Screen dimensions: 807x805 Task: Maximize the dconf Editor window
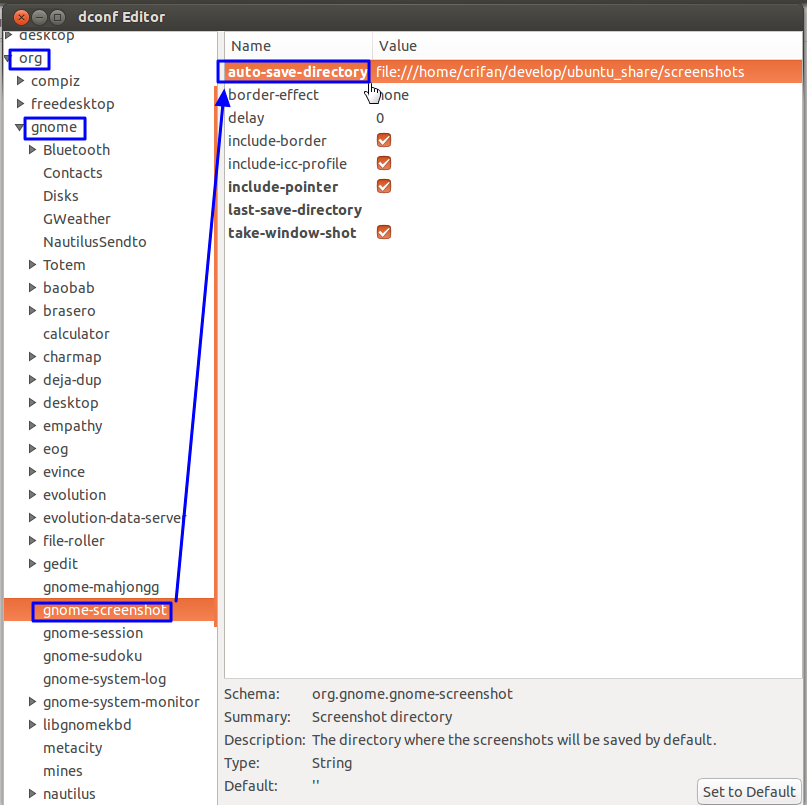[x=58, y=17]
